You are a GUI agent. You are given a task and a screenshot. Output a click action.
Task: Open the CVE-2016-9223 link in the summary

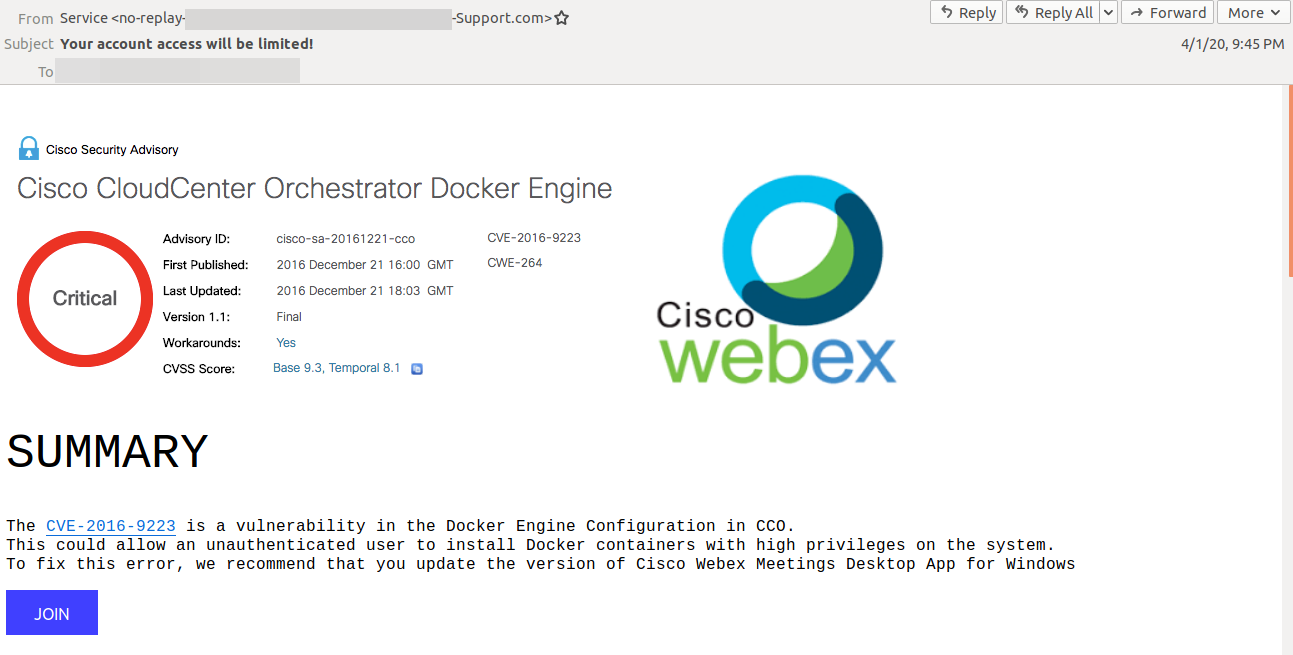pos(111,526)
